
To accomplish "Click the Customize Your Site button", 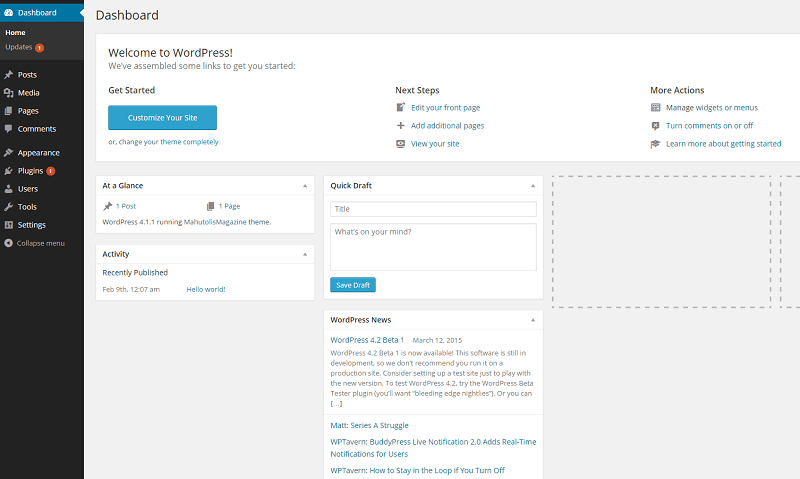I will 162,118.
